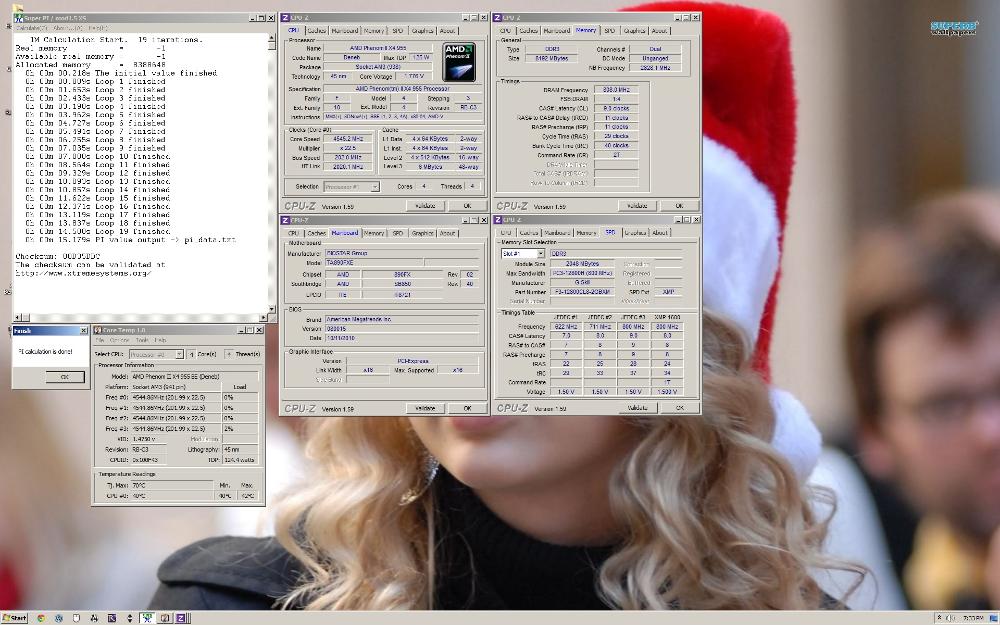The width and height of the screenshot is (1000, 625).
Task: Switch to Graphics tab in top-left CPU-Z window
Action: pos(422,31)
